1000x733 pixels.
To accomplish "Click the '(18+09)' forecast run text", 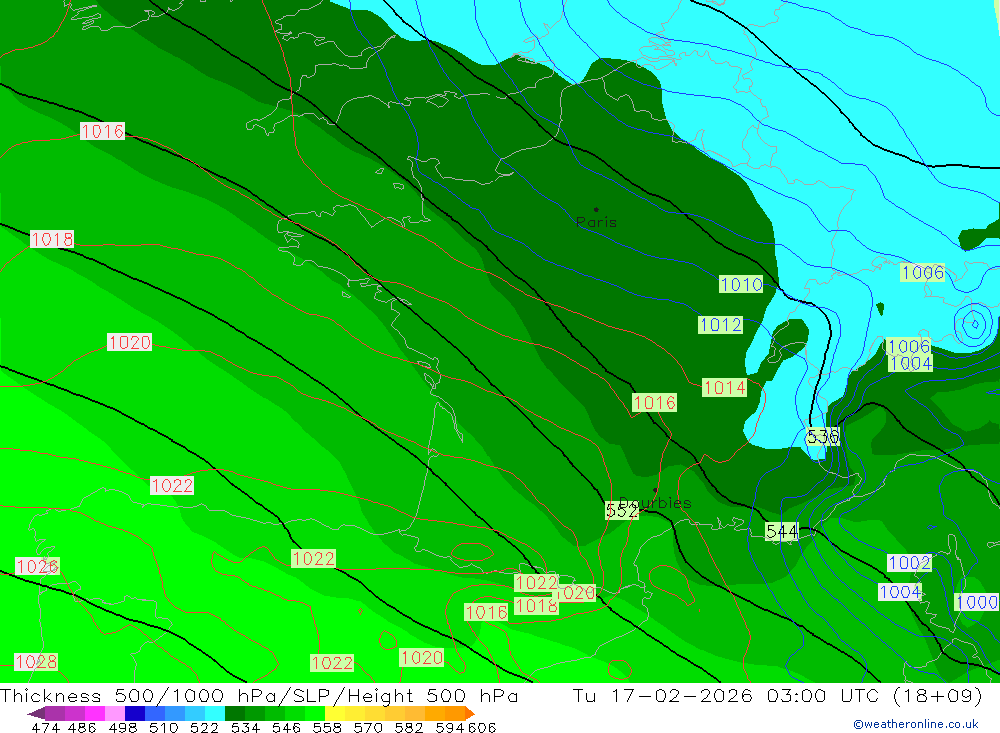I will [938, 696].
